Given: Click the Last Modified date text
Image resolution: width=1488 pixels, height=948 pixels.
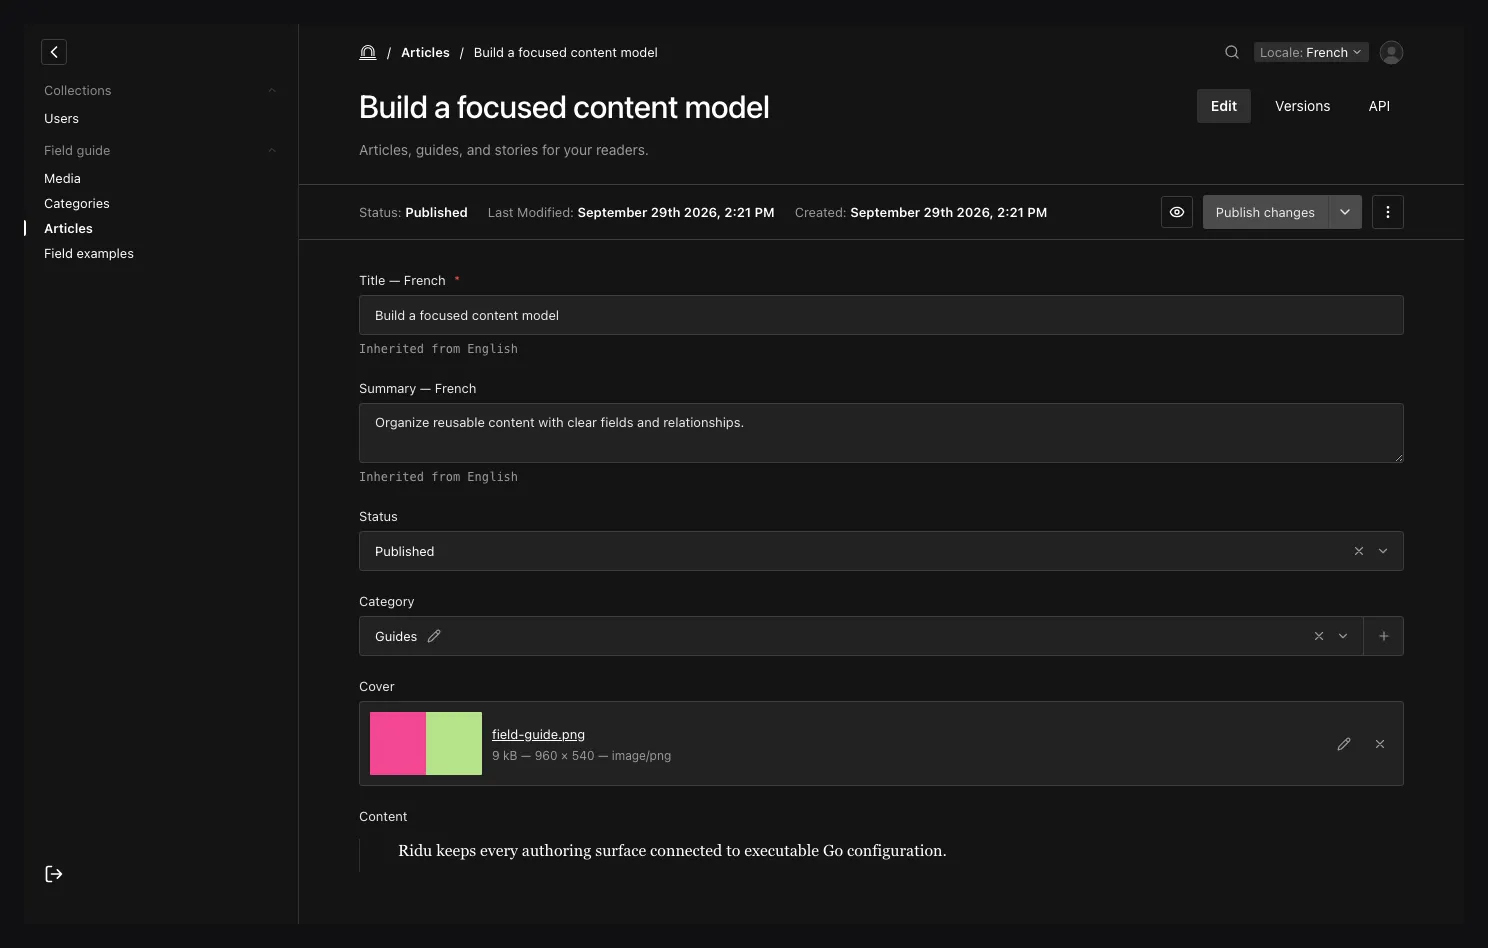Looking at the screenshot, I should pos(631,212).
